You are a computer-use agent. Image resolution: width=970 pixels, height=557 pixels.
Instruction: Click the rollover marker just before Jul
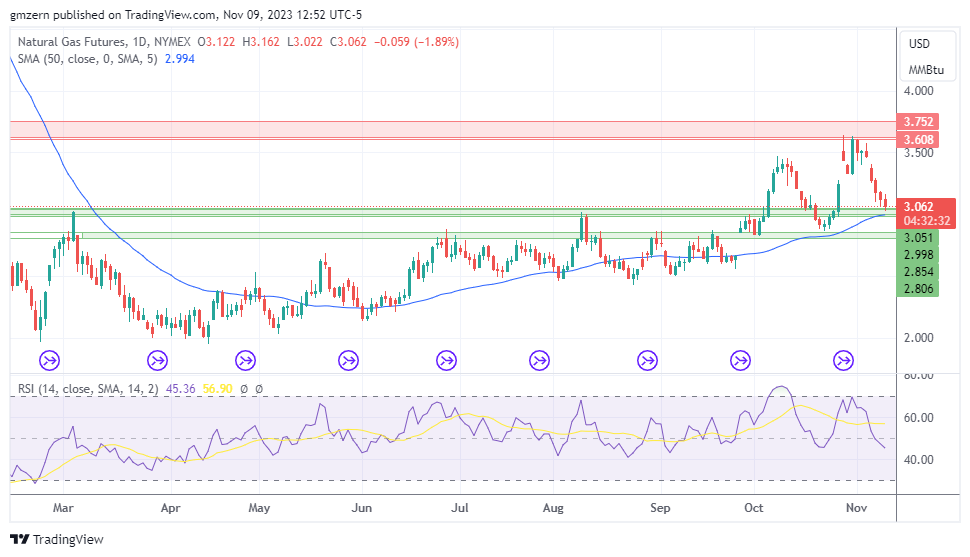coord(446,360)
